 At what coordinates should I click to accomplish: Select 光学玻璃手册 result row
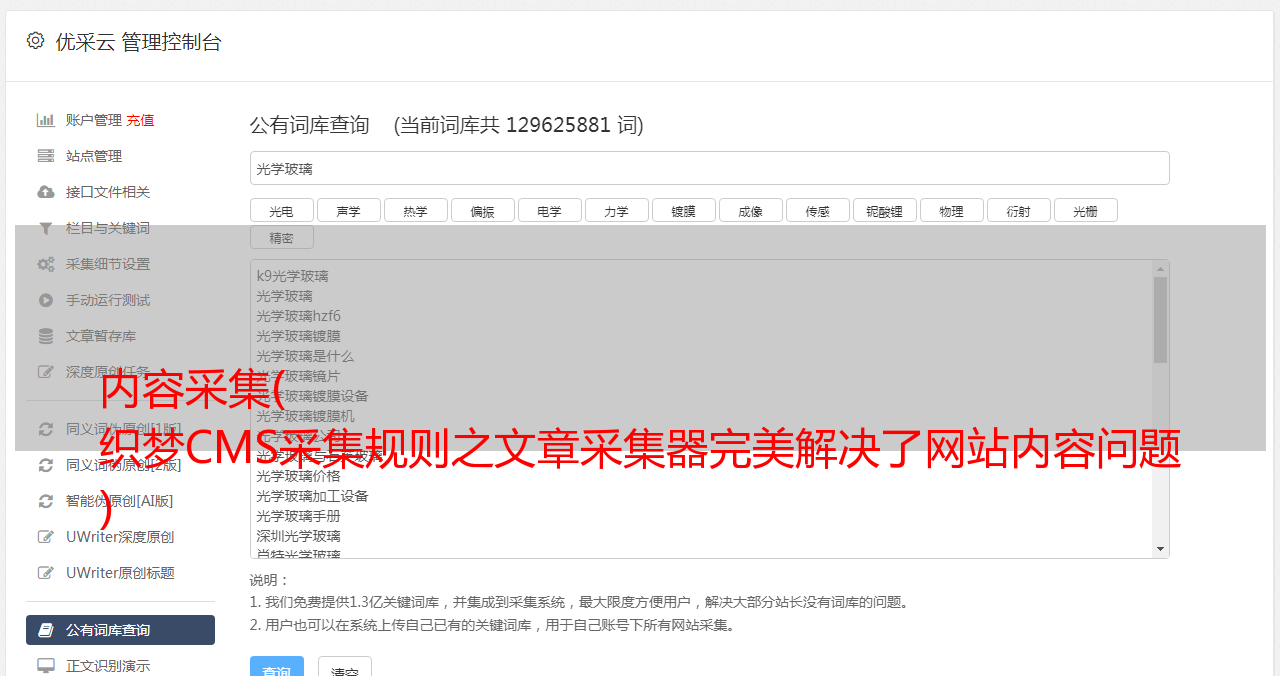298,516
